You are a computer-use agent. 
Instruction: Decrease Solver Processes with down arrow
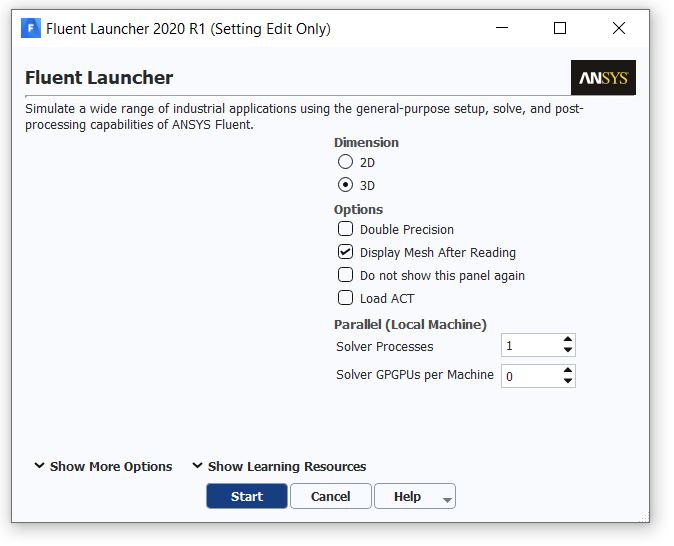pos(567,350)
